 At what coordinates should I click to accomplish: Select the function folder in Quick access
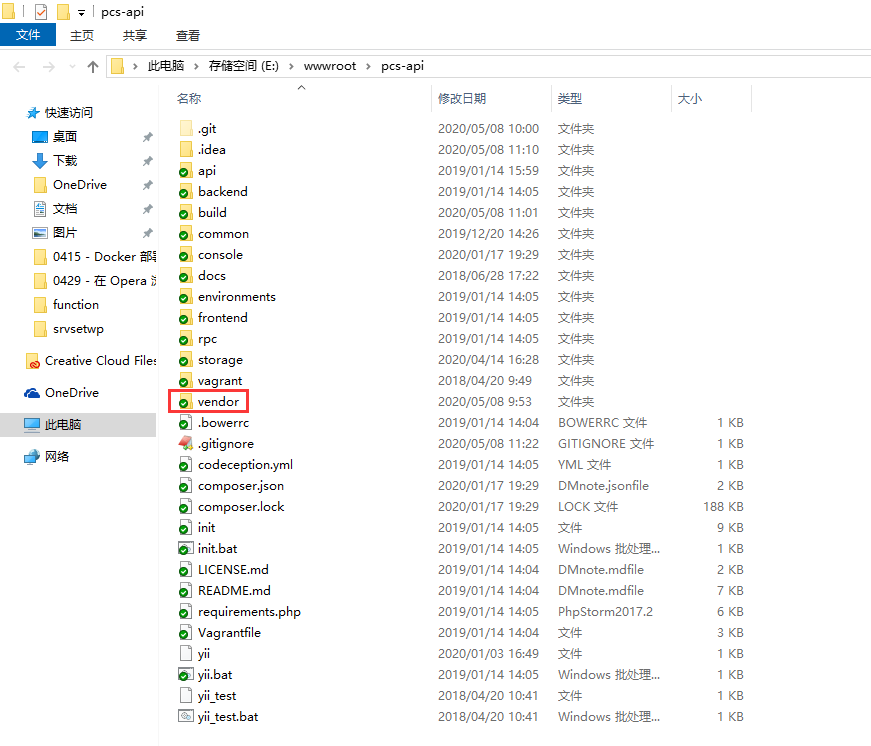tap(76, 305)
